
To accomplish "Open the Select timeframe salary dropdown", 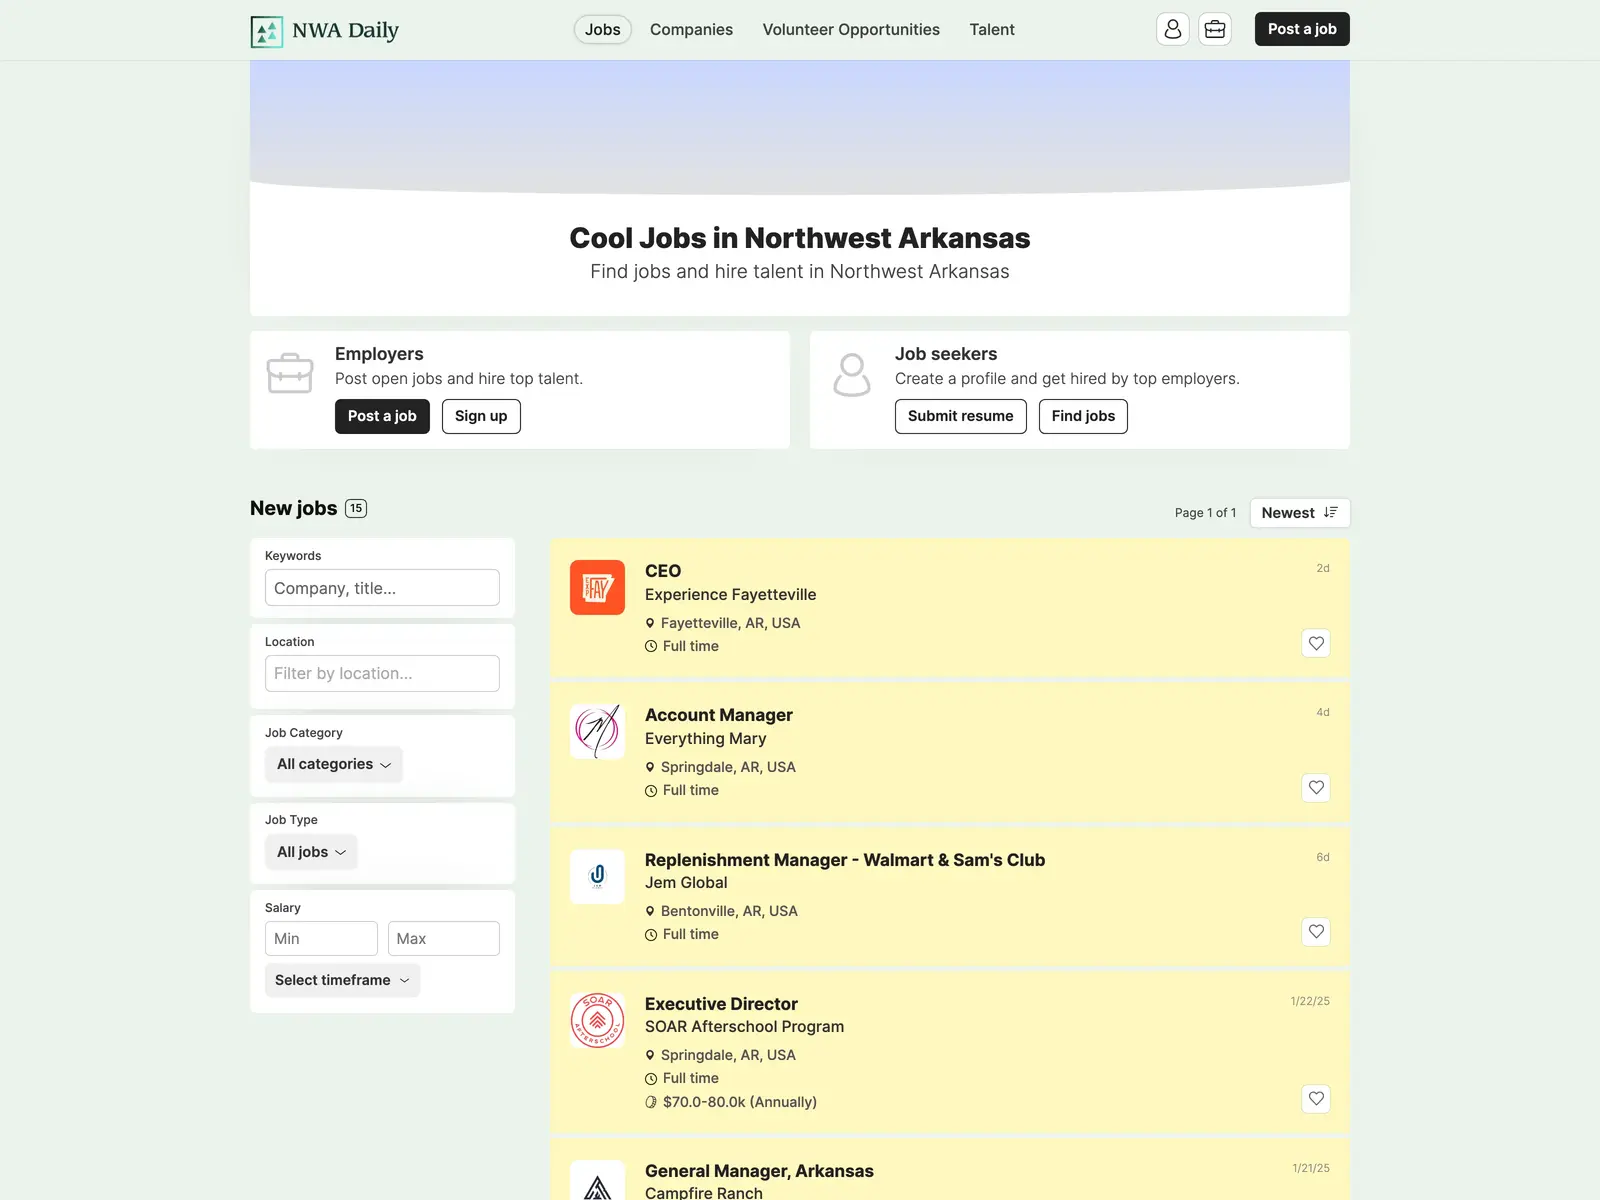I will 342,980.
